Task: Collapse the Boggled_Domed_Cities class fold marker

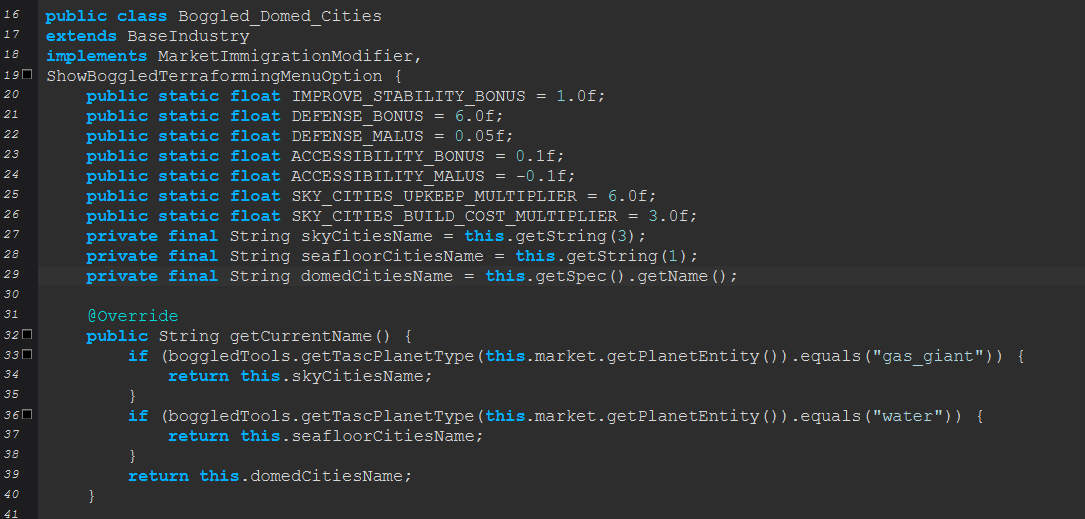Action: coord(27,75)
